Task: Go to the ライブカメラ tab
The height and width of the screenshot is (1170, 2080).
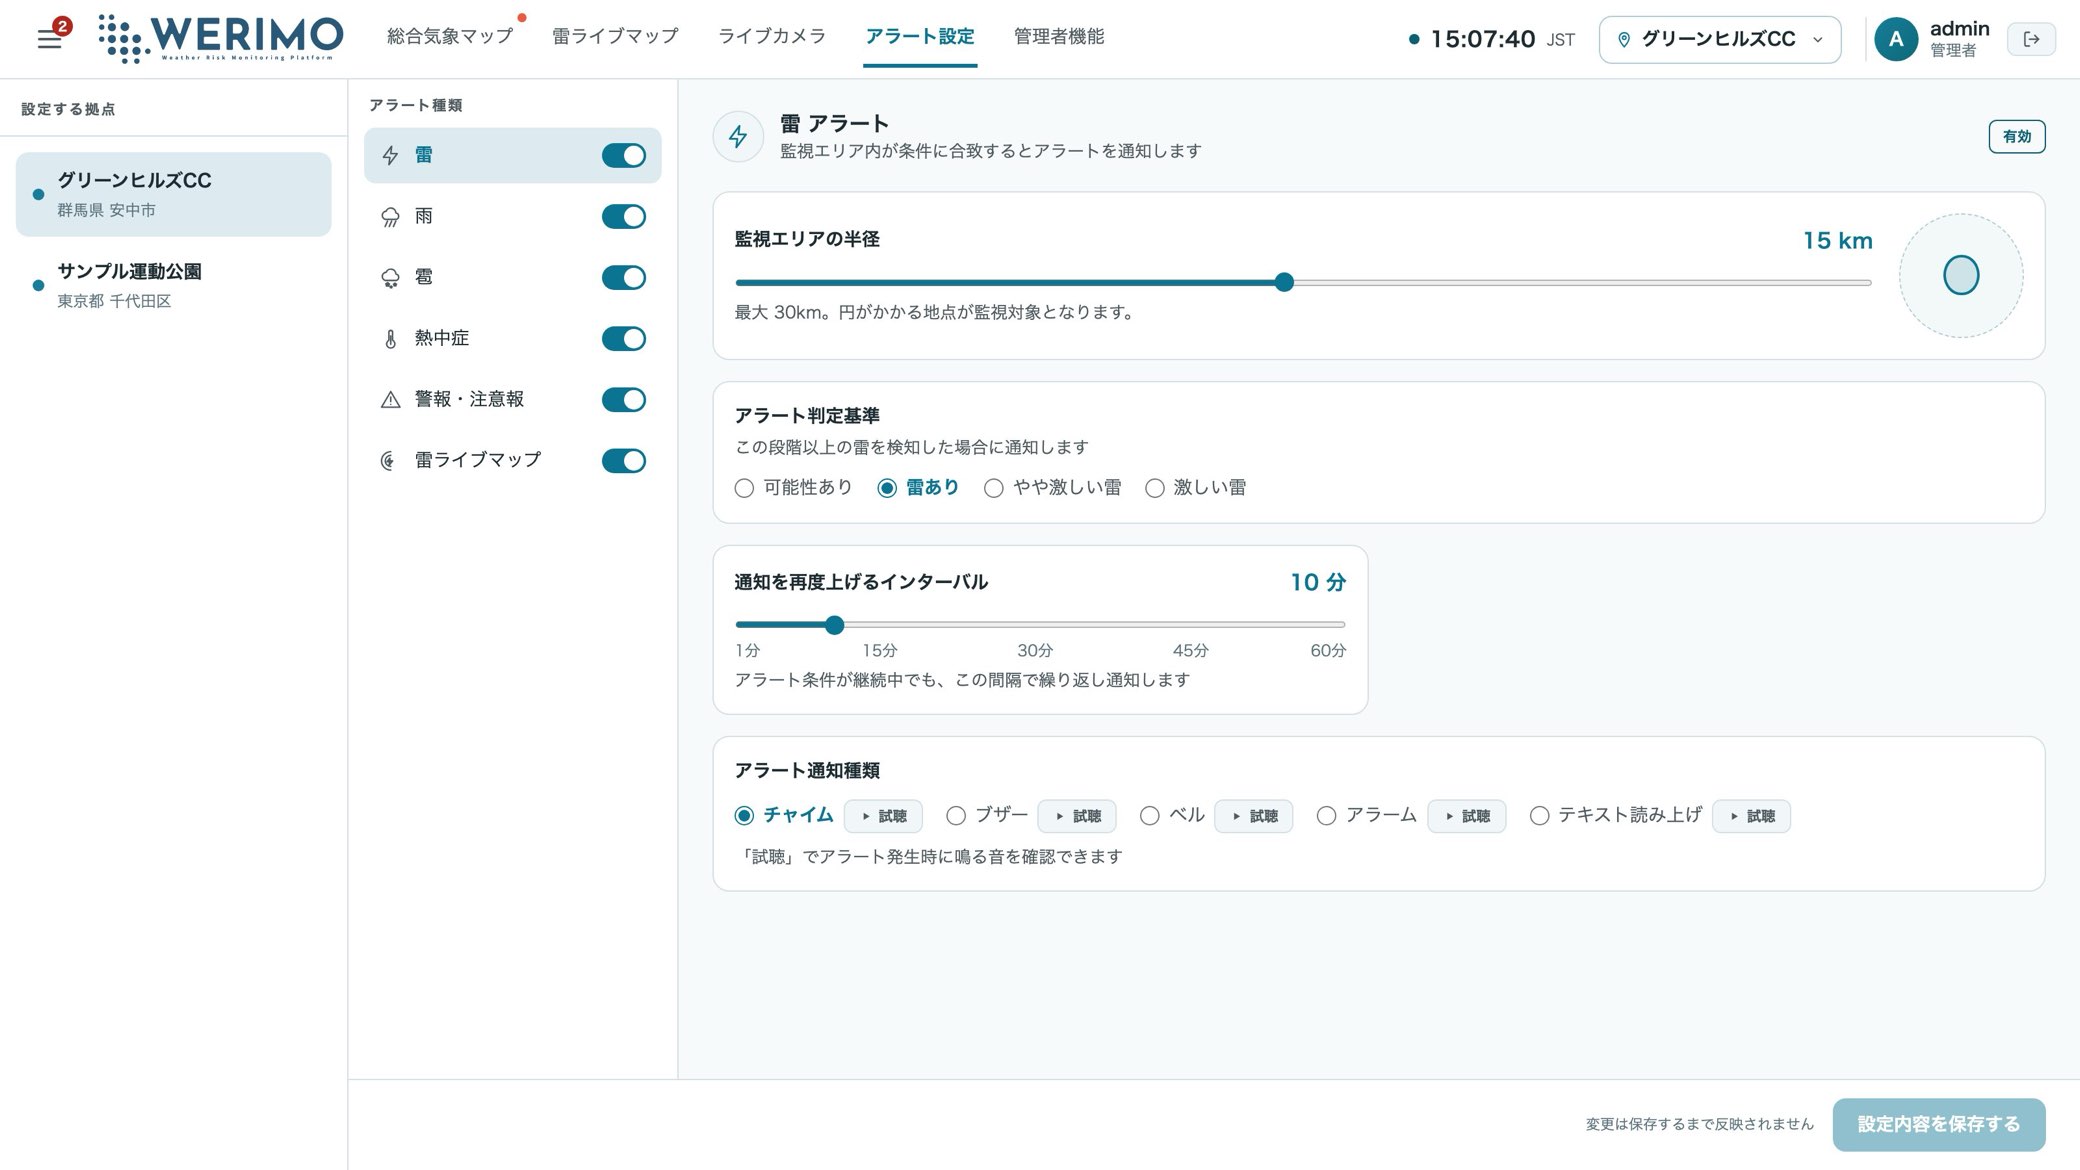Action: [x=772, y=37]
